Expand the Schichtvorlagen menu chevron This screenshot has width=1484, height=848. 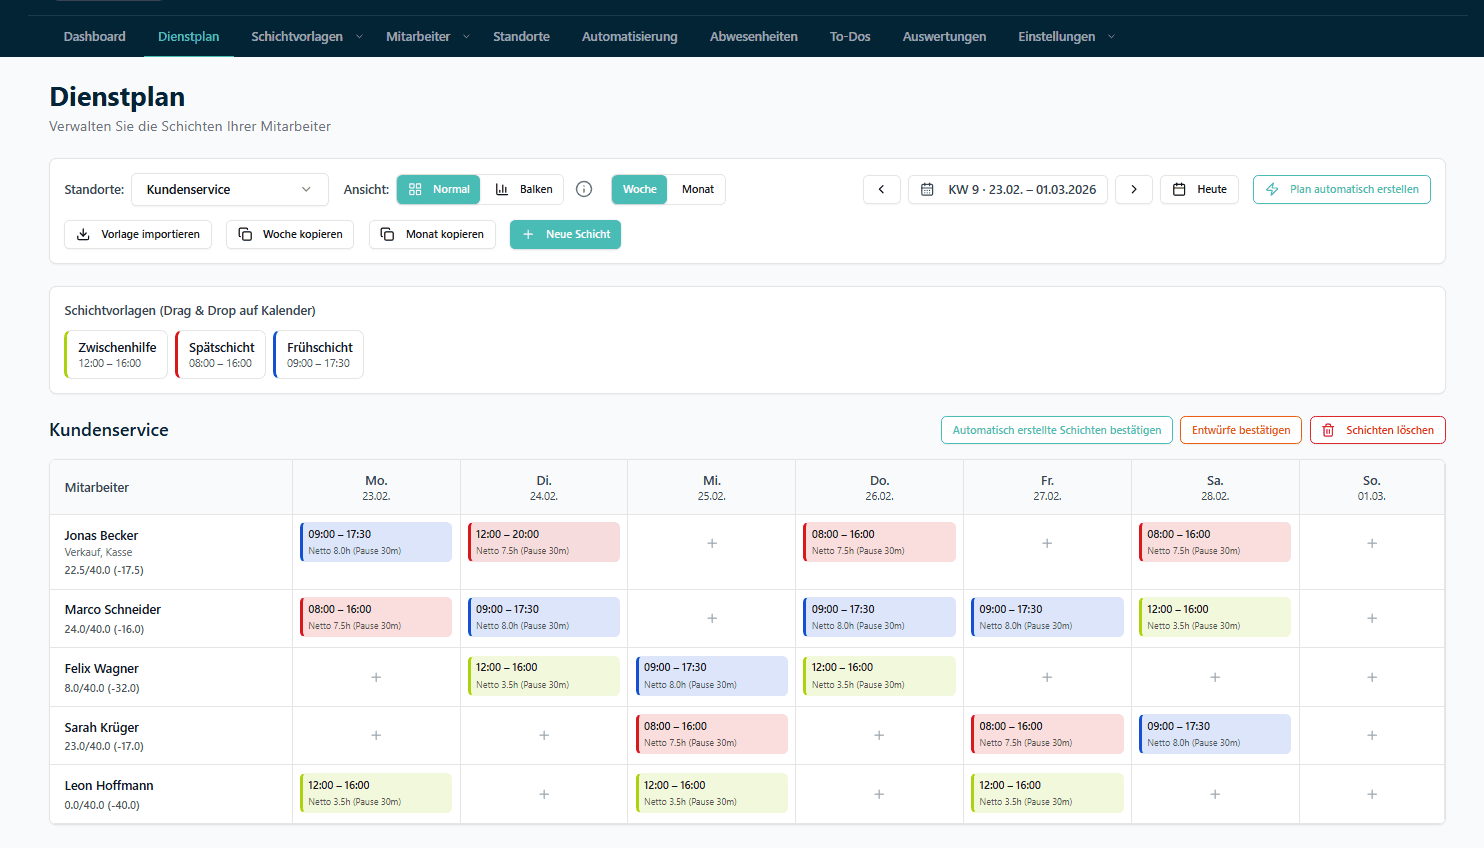point(360,36)
